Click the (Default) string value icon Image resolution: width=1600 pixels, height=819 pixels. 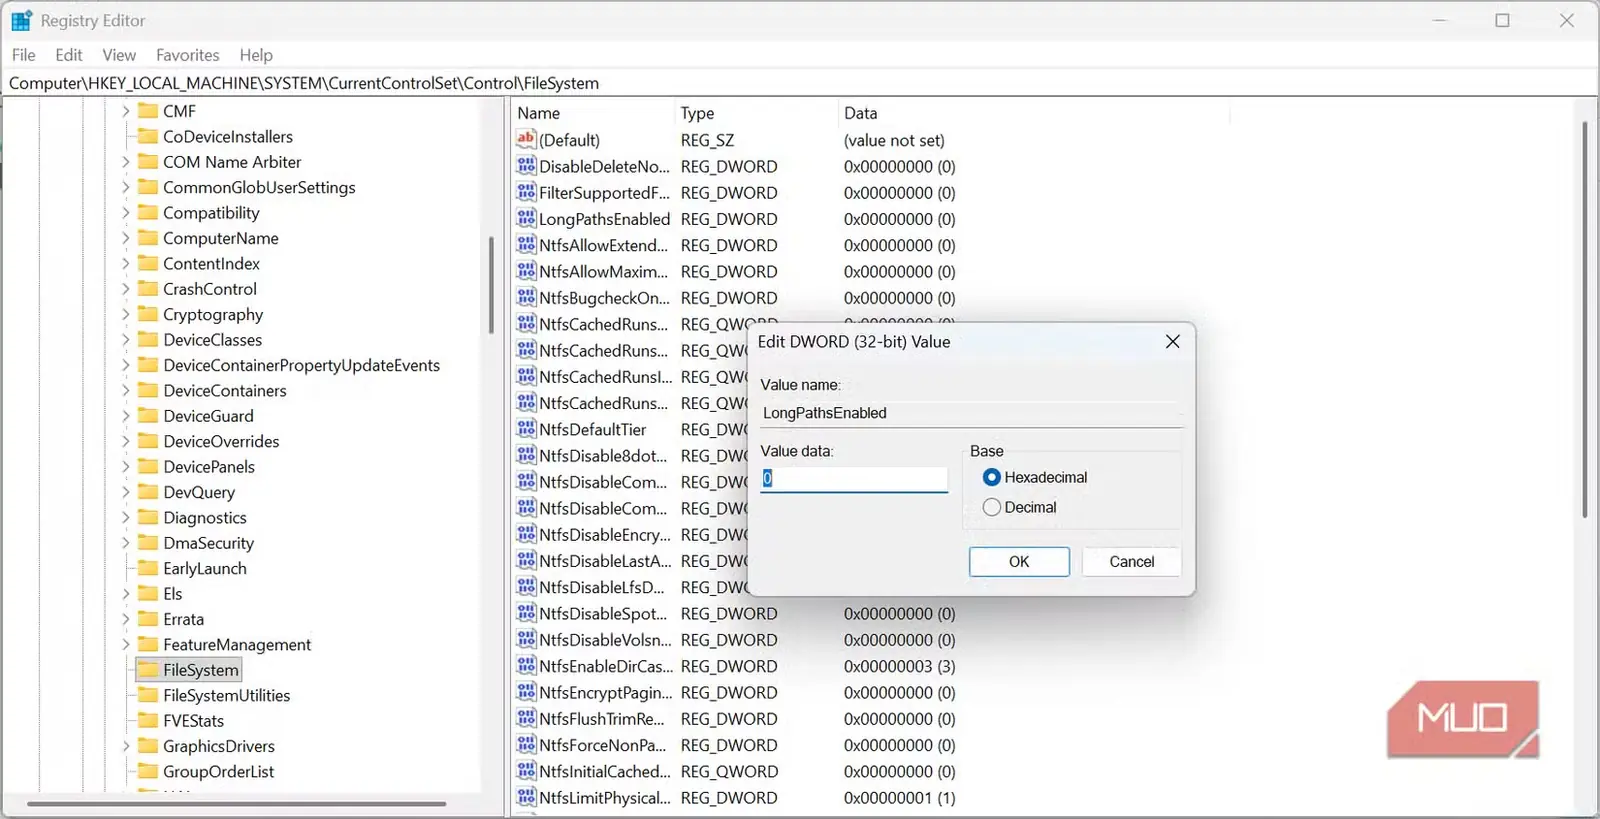[x=526, y=140]
